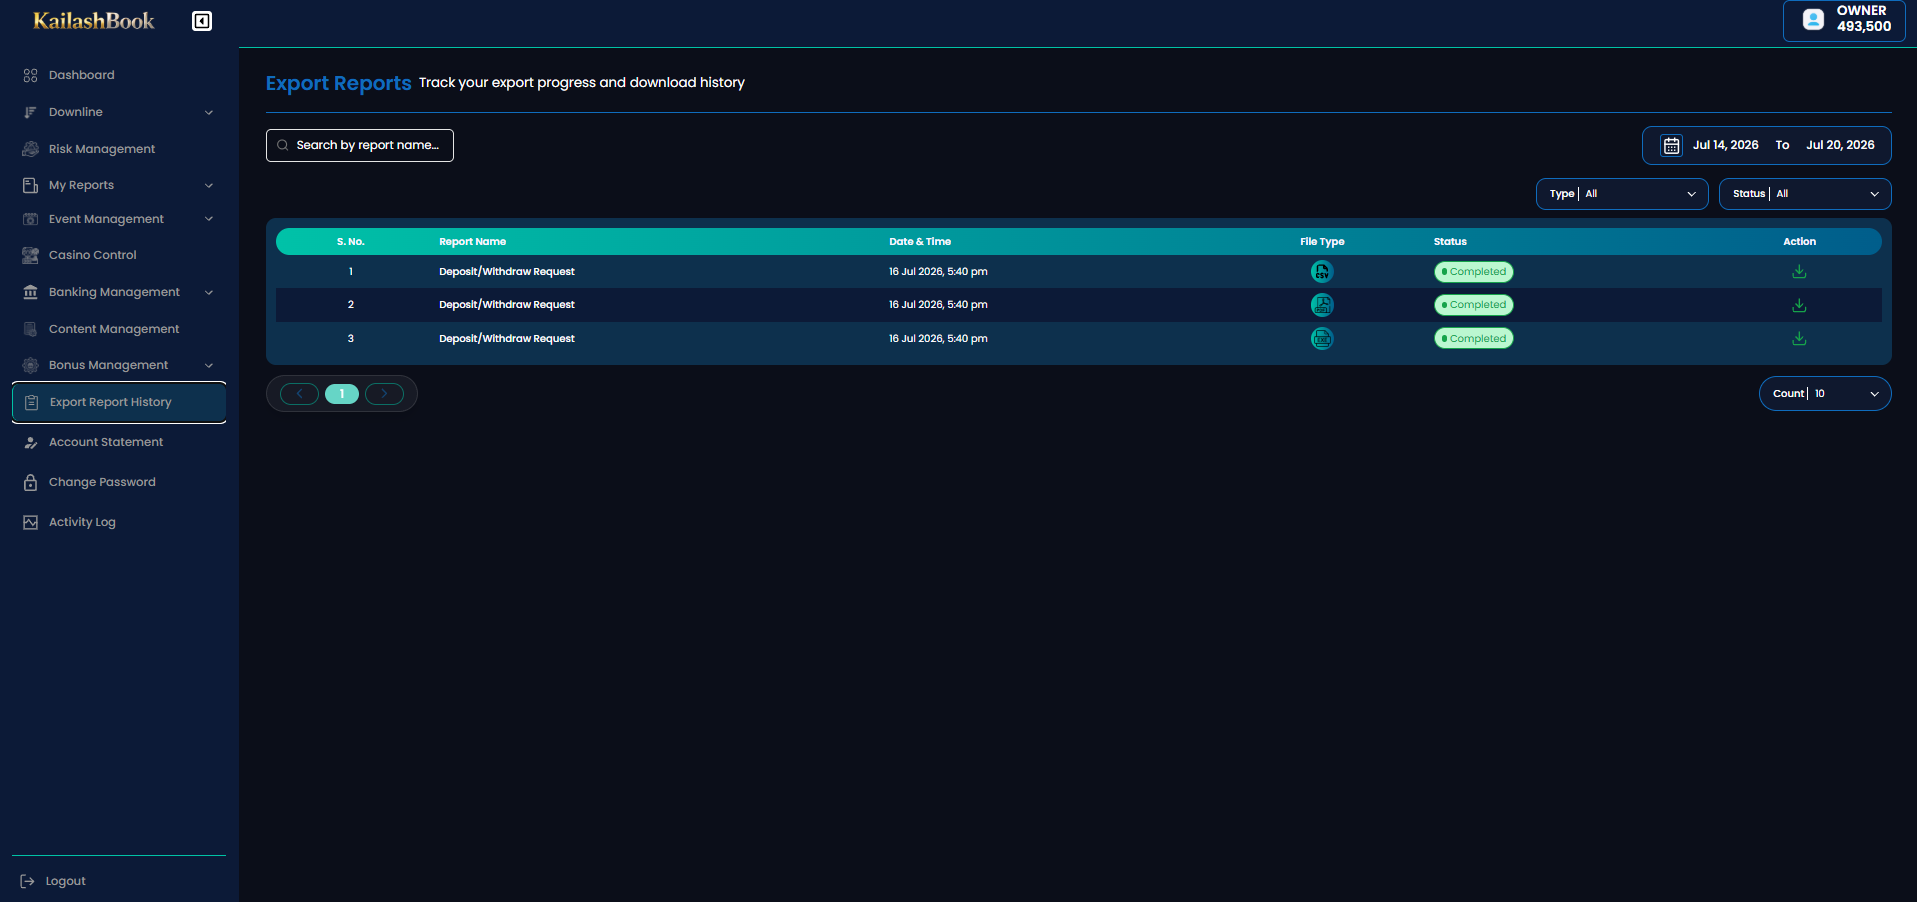
Task: Click the Activity Log chart icon
Action: (x=30, y=522)
